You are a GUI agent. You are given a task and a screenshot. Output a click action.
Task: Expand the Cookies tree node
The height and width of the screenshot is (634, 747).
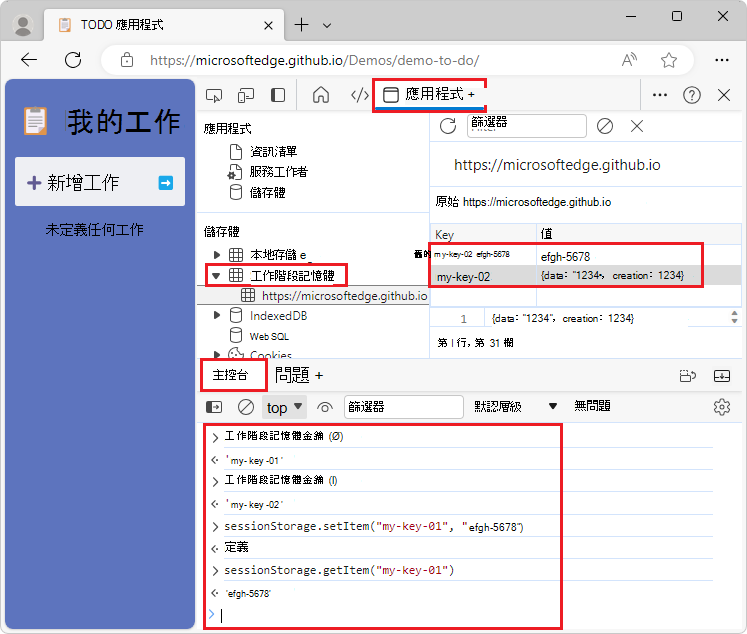(x=217, y=354)
